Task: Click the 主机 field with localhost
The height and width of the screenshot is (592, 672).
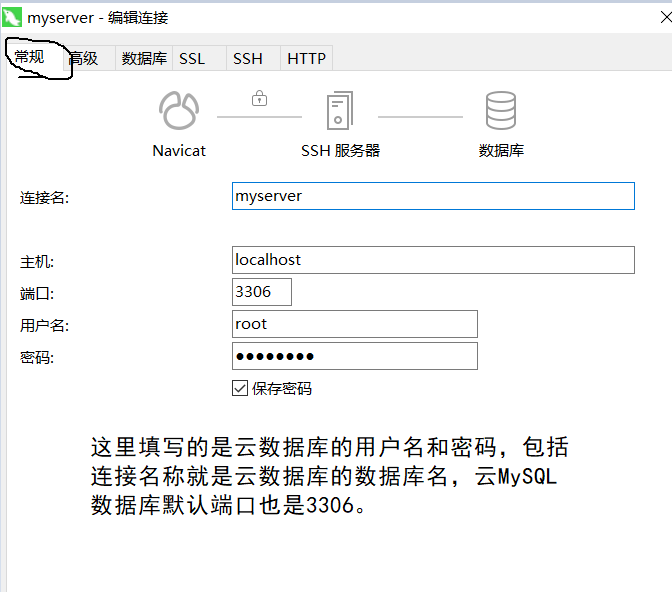Action: [433, 260]
